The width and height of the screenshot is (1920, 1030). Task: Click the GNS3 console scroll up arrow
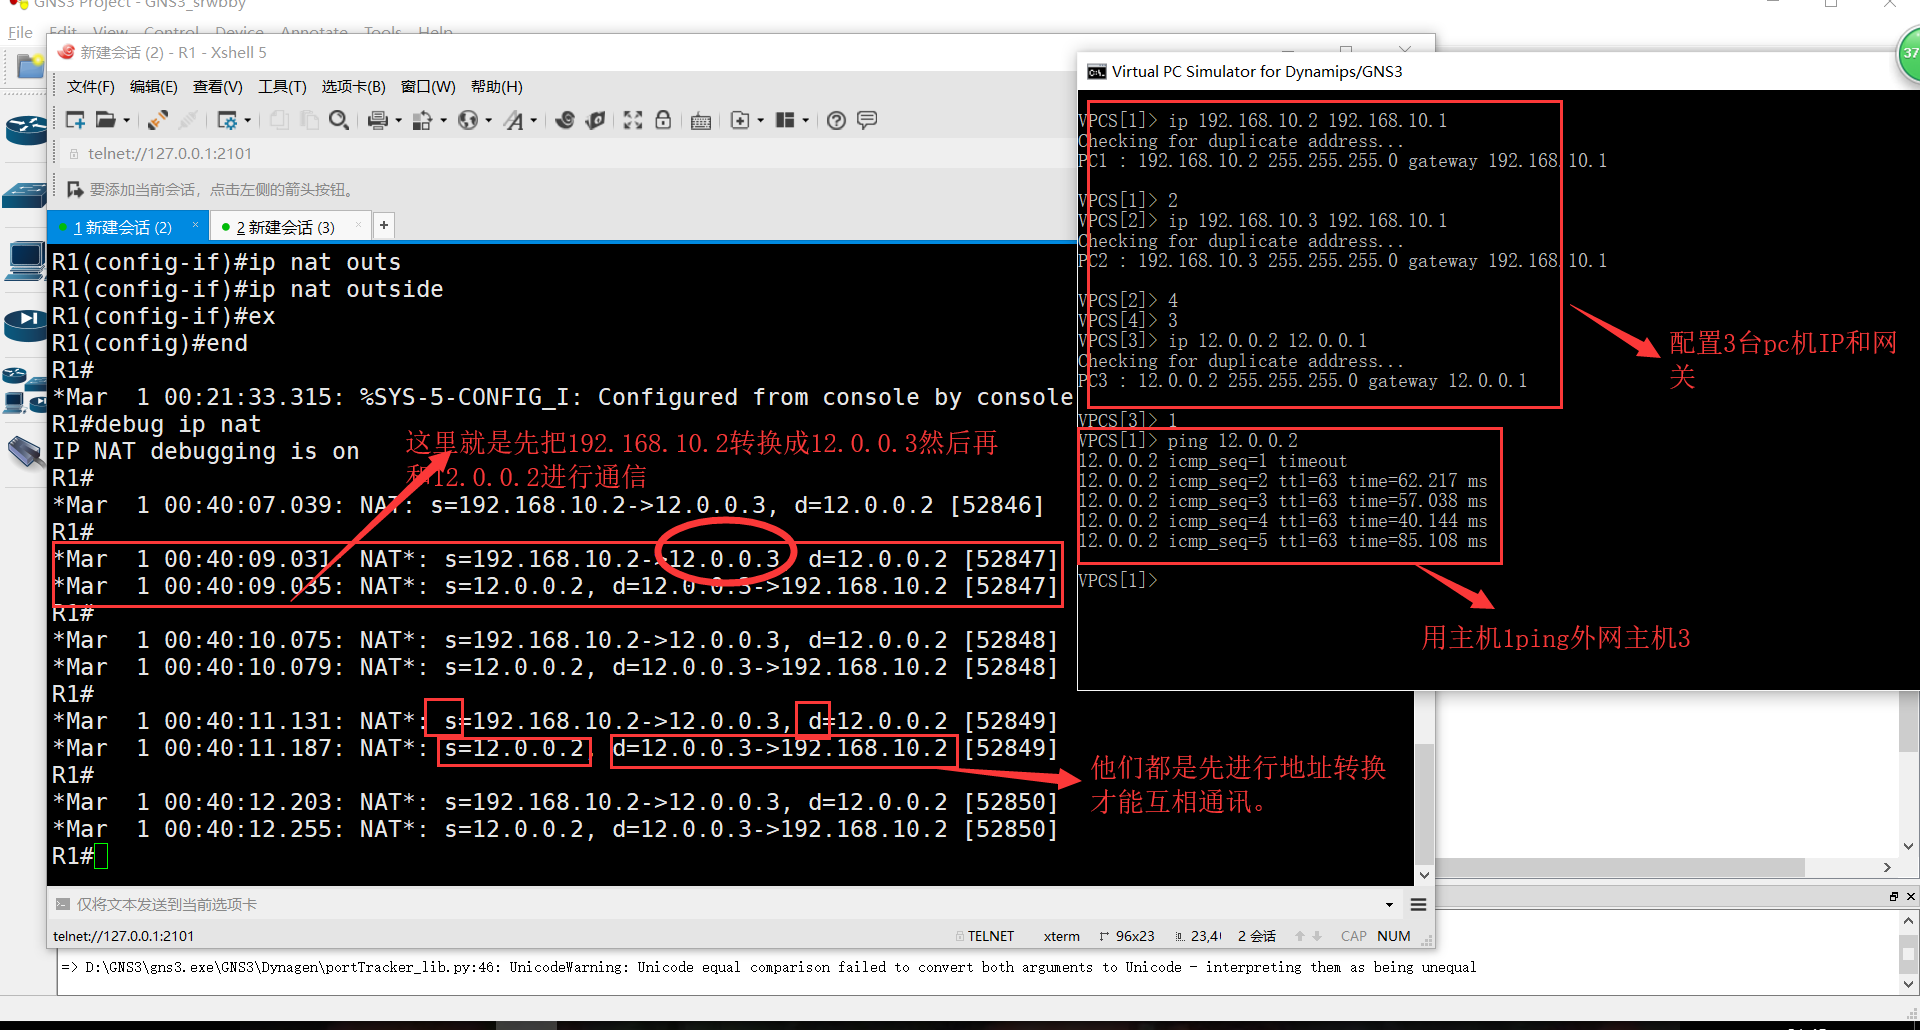(x=1909, y=920)
